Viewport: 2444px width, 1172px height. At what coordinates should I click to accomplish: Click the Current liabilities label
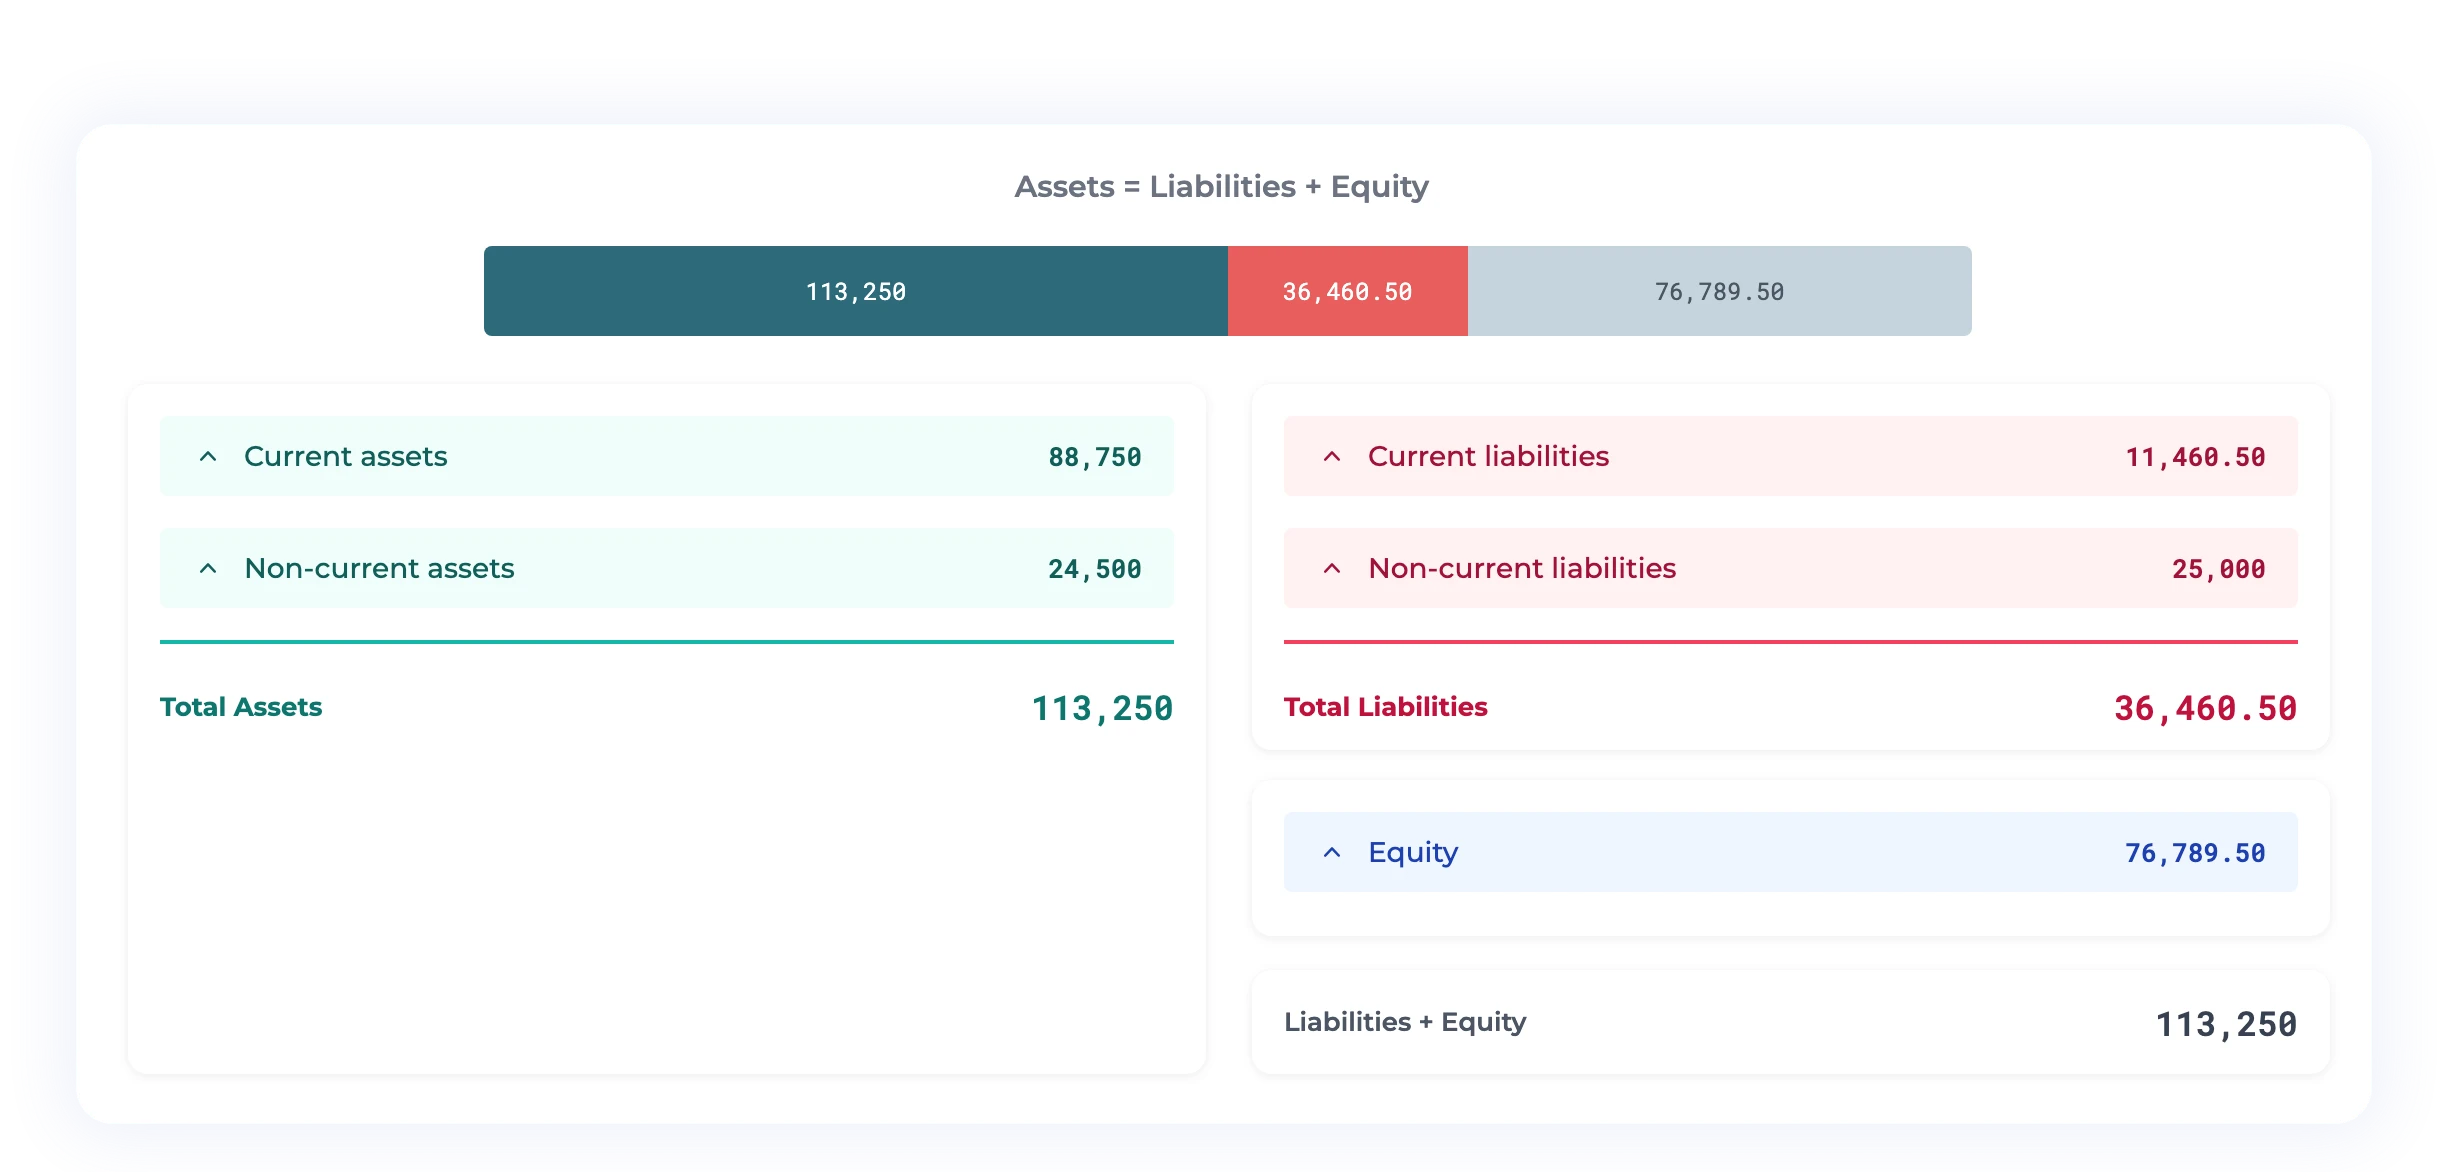1489,456
